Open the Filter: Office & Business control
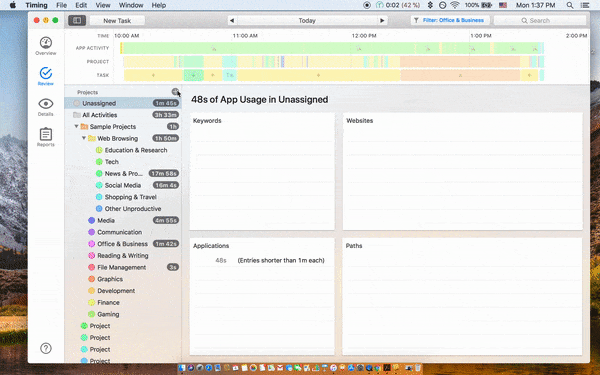 450,20
